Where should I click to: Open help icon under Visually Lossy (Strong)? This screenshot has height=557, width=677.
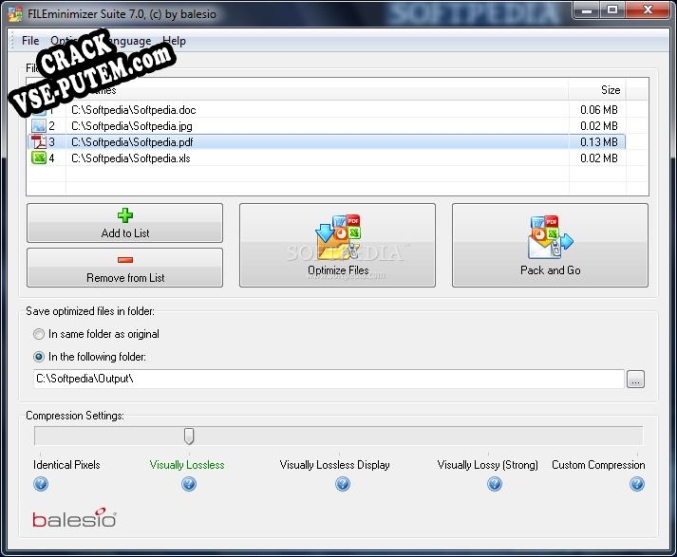(x=494, y=484)
